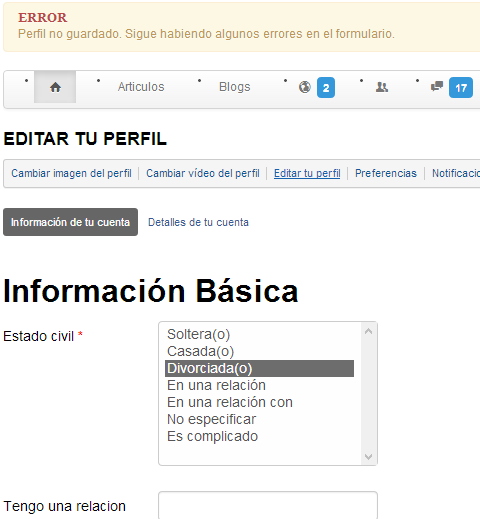Switch to Detalles de tu cuenta tab
This screenshot has height=519, width=480.
click(x=198, y=222)
